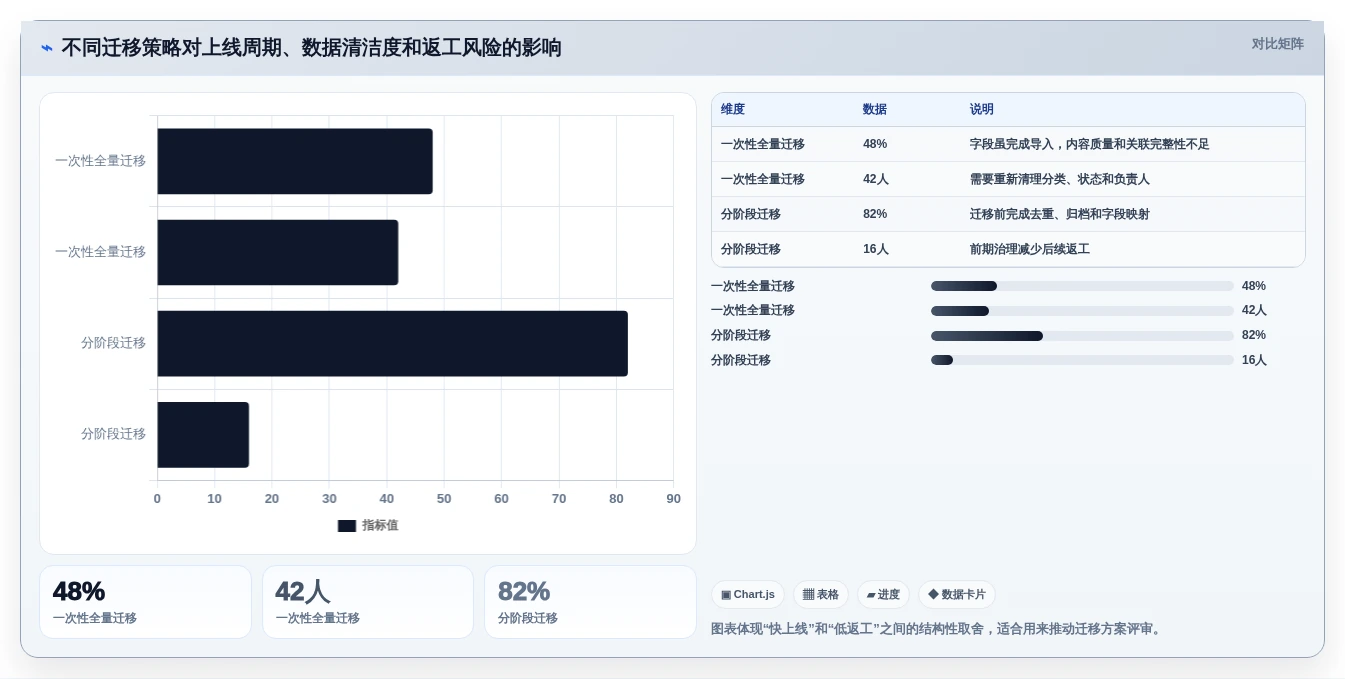Screen dimensions: 1345x679
Task: Click the Chart.js chip
Action: click(748, 594)
